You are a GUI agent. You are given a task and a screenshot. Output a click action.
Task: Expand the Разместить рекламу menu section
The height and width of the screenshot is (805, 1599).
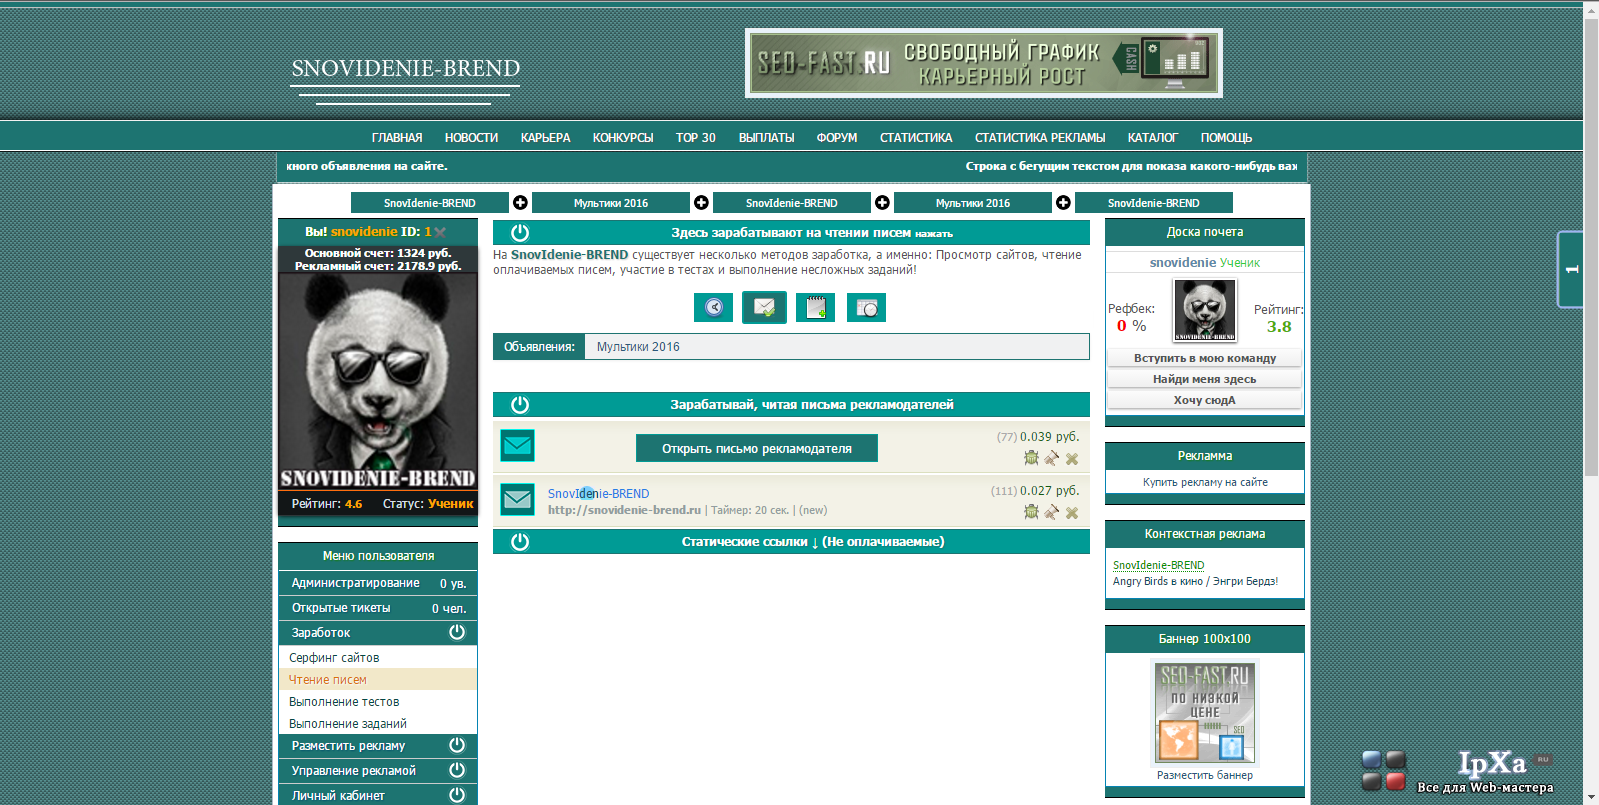coord(457,745)
